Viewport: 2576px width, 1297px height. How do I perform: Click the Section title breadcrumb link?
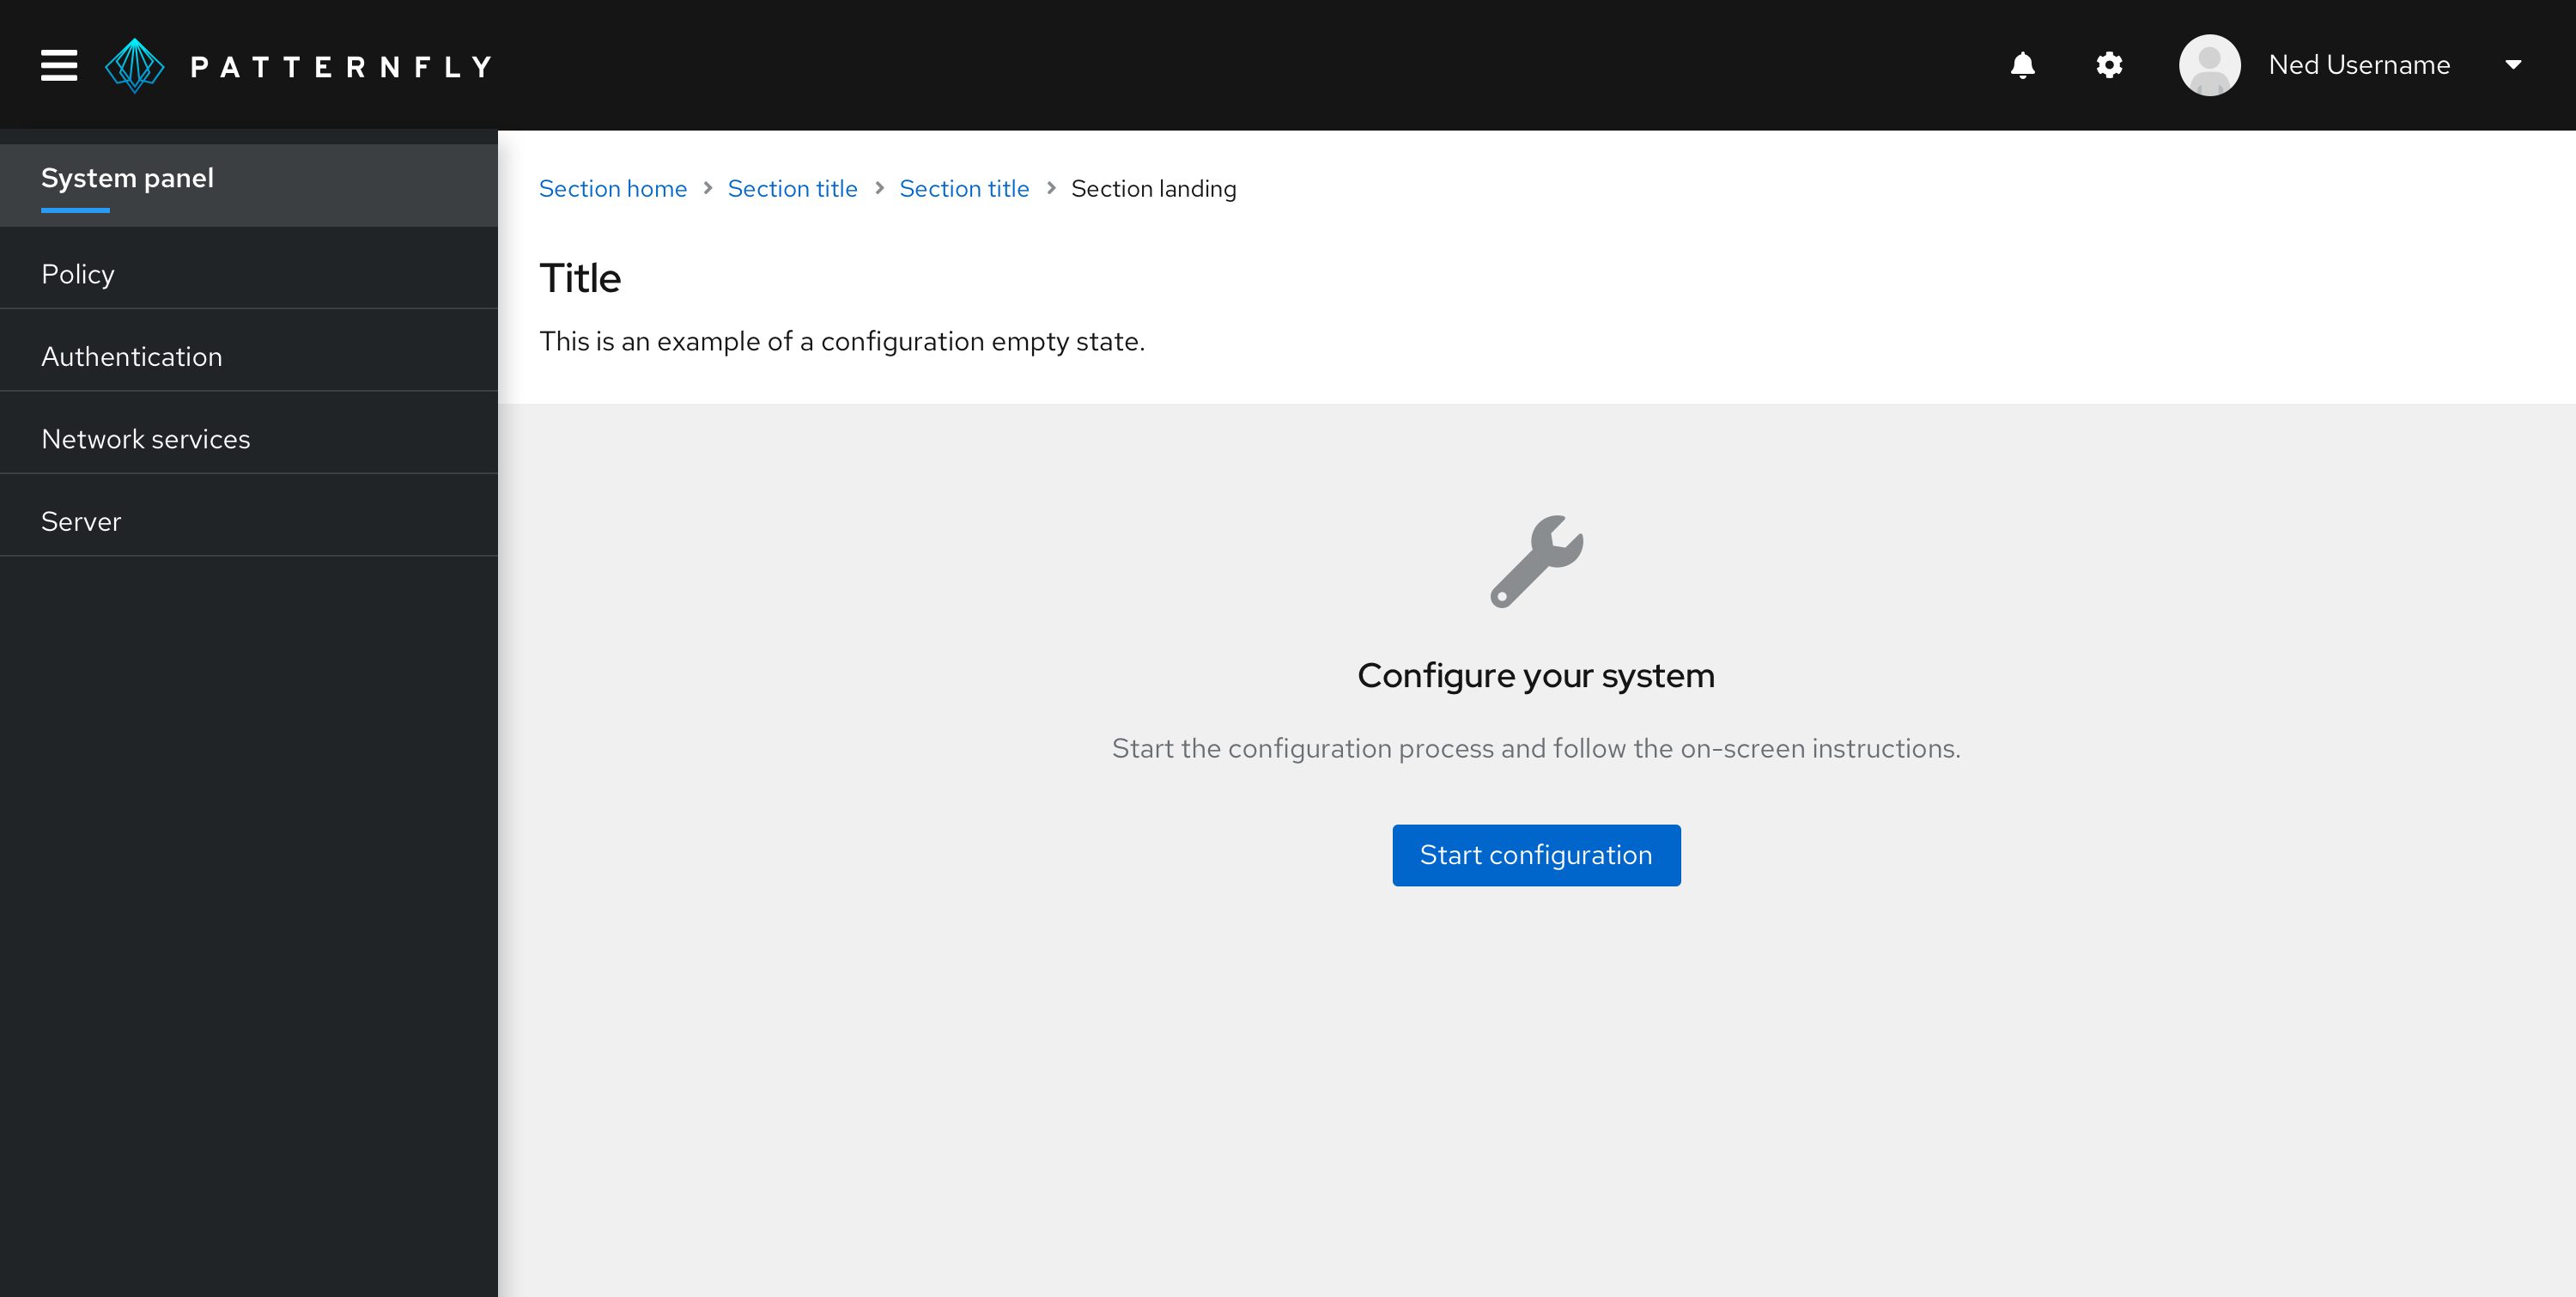pos(792,187)
